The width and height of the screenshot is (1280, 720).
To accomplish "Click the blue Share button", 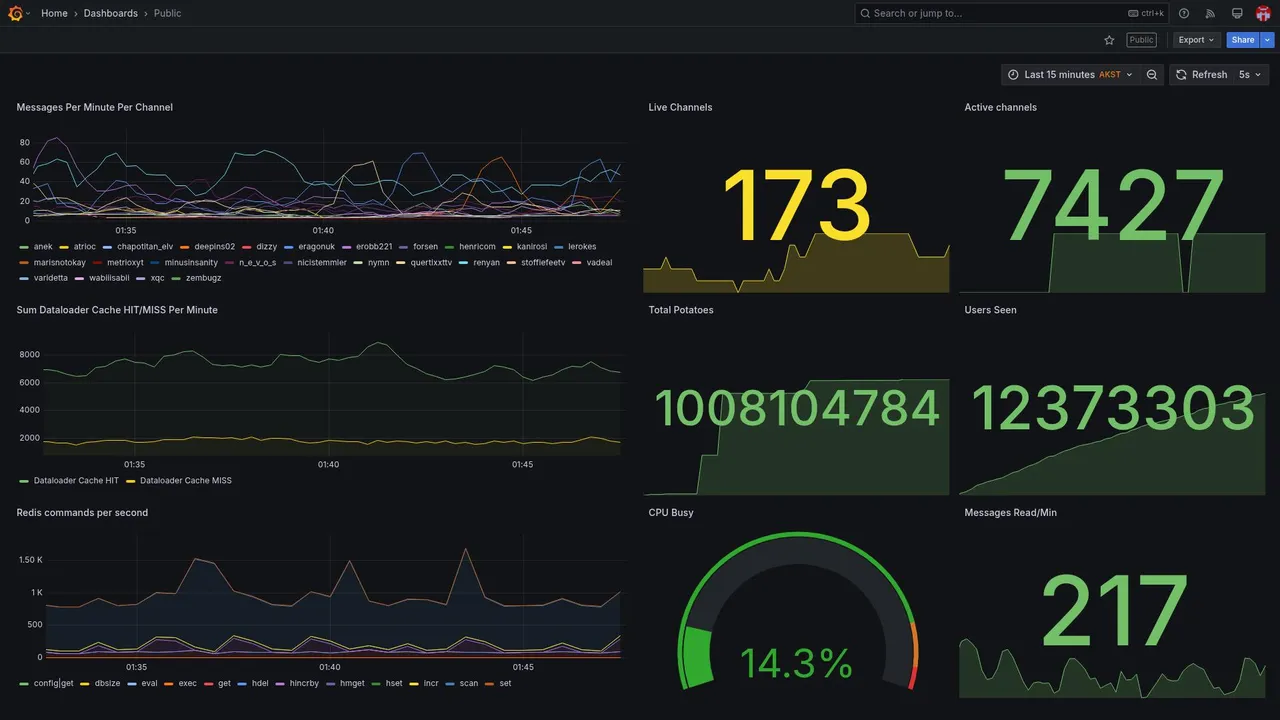I will (x=1243, y=40).
